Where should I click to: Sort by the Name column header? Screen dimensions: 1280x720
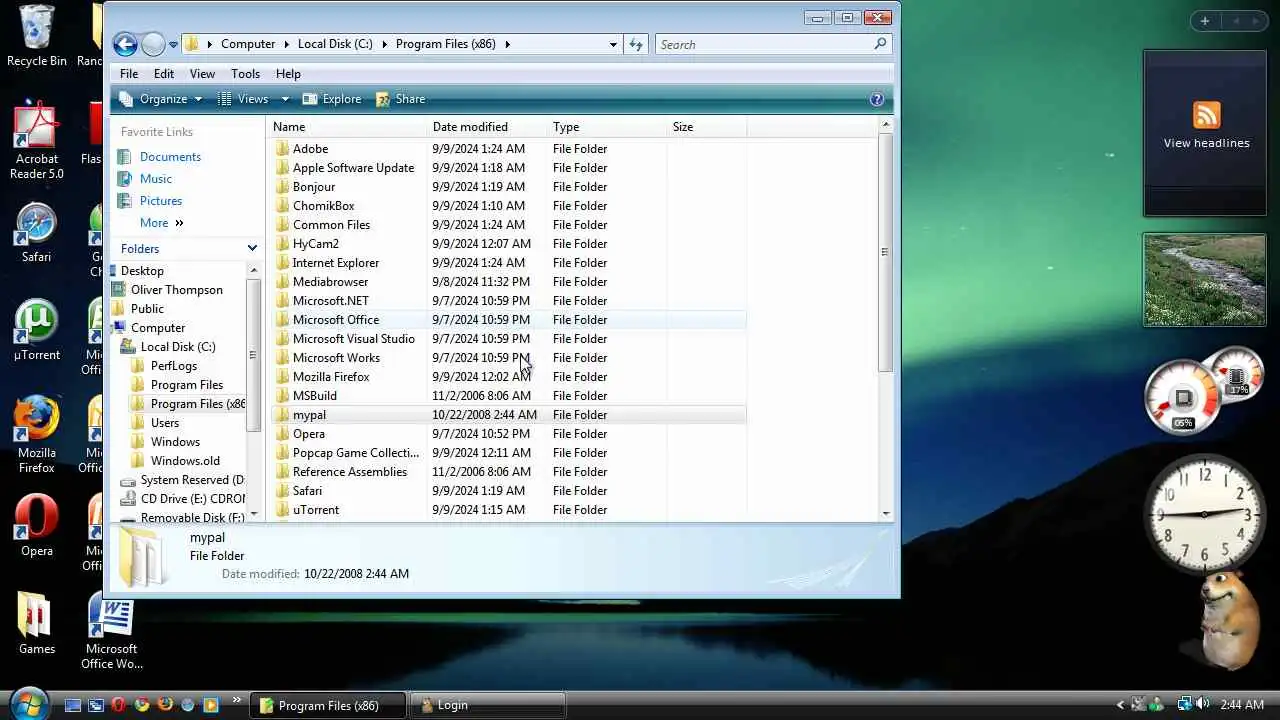pos(347,127)
